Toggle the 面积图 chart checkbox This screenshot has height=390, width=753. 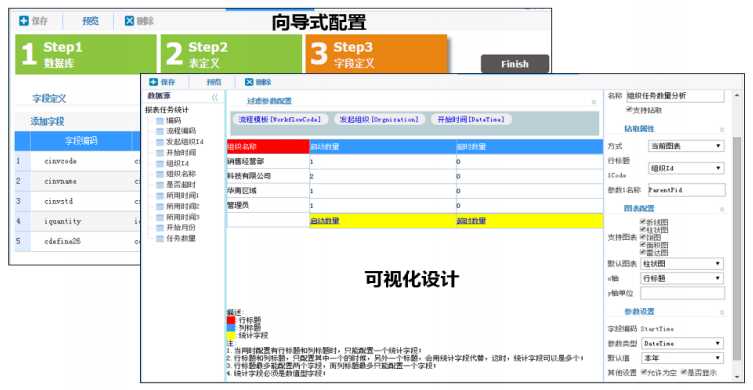coord(643,244)
